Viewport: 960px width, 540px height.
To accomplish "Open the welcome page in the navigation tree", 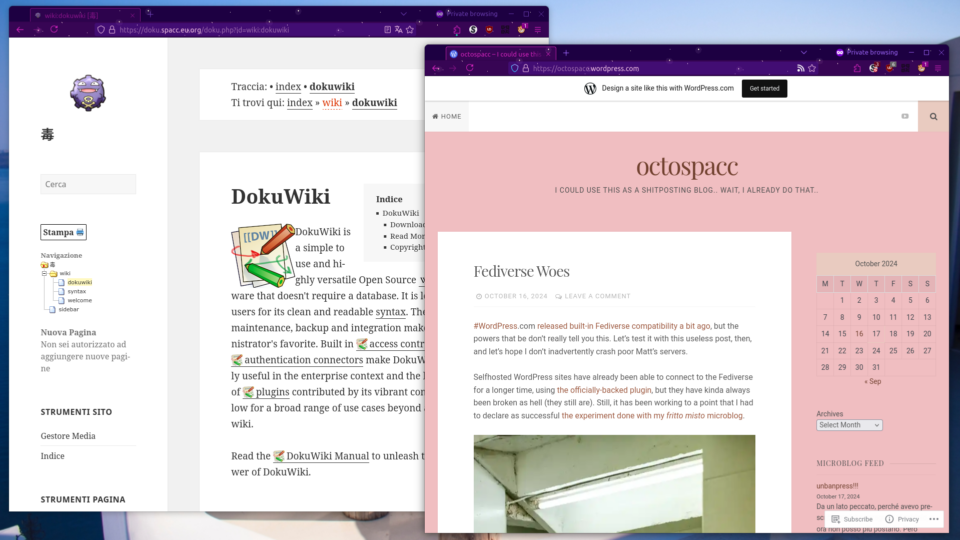I will pyautogui.click(x=80, y=301).
